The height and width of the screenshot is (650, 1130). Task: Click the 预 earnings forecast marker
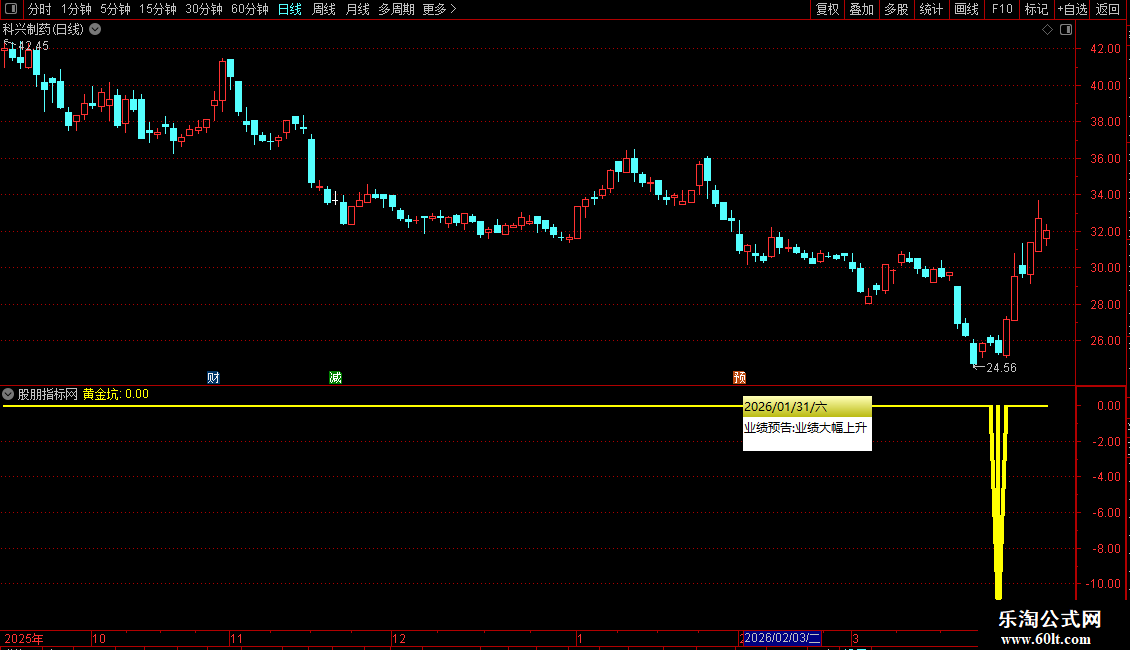coord(739,378)
